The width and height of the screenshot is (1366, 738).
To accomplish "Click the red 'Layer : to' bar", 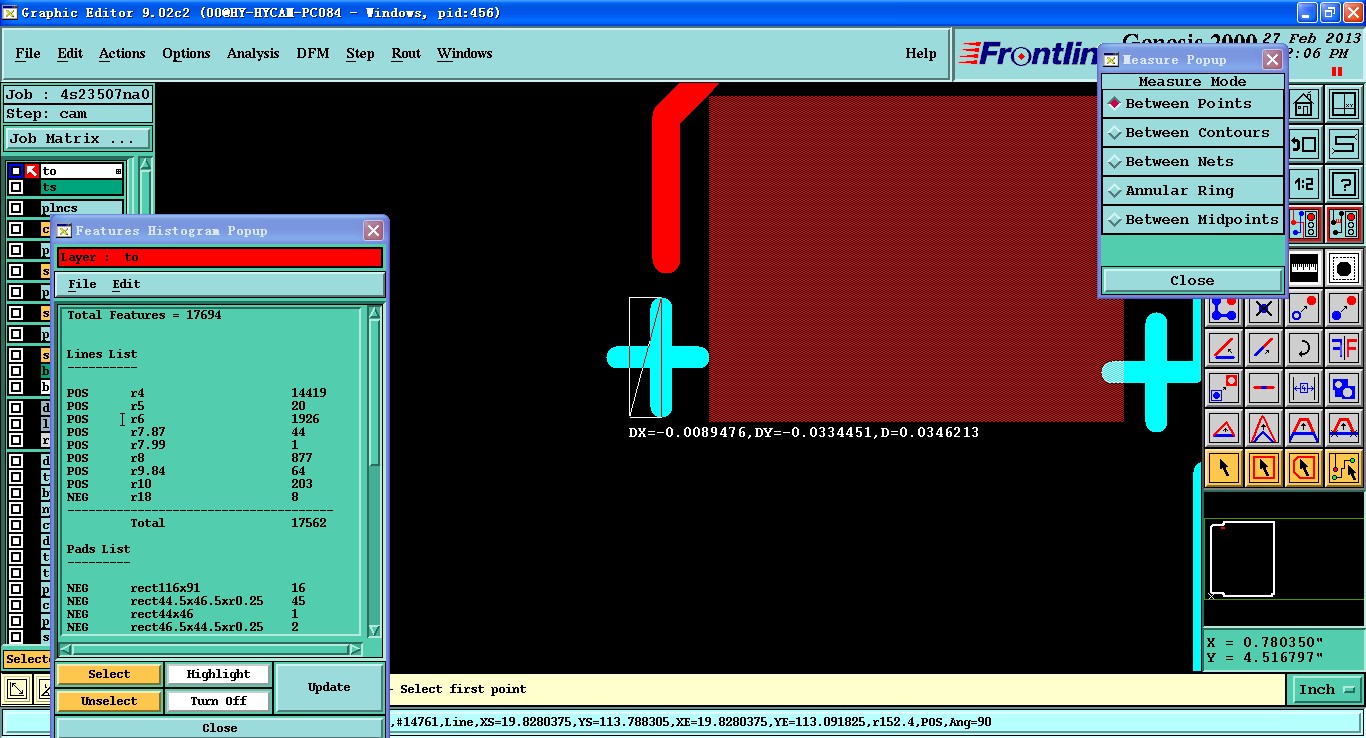I will coord(220,257).
